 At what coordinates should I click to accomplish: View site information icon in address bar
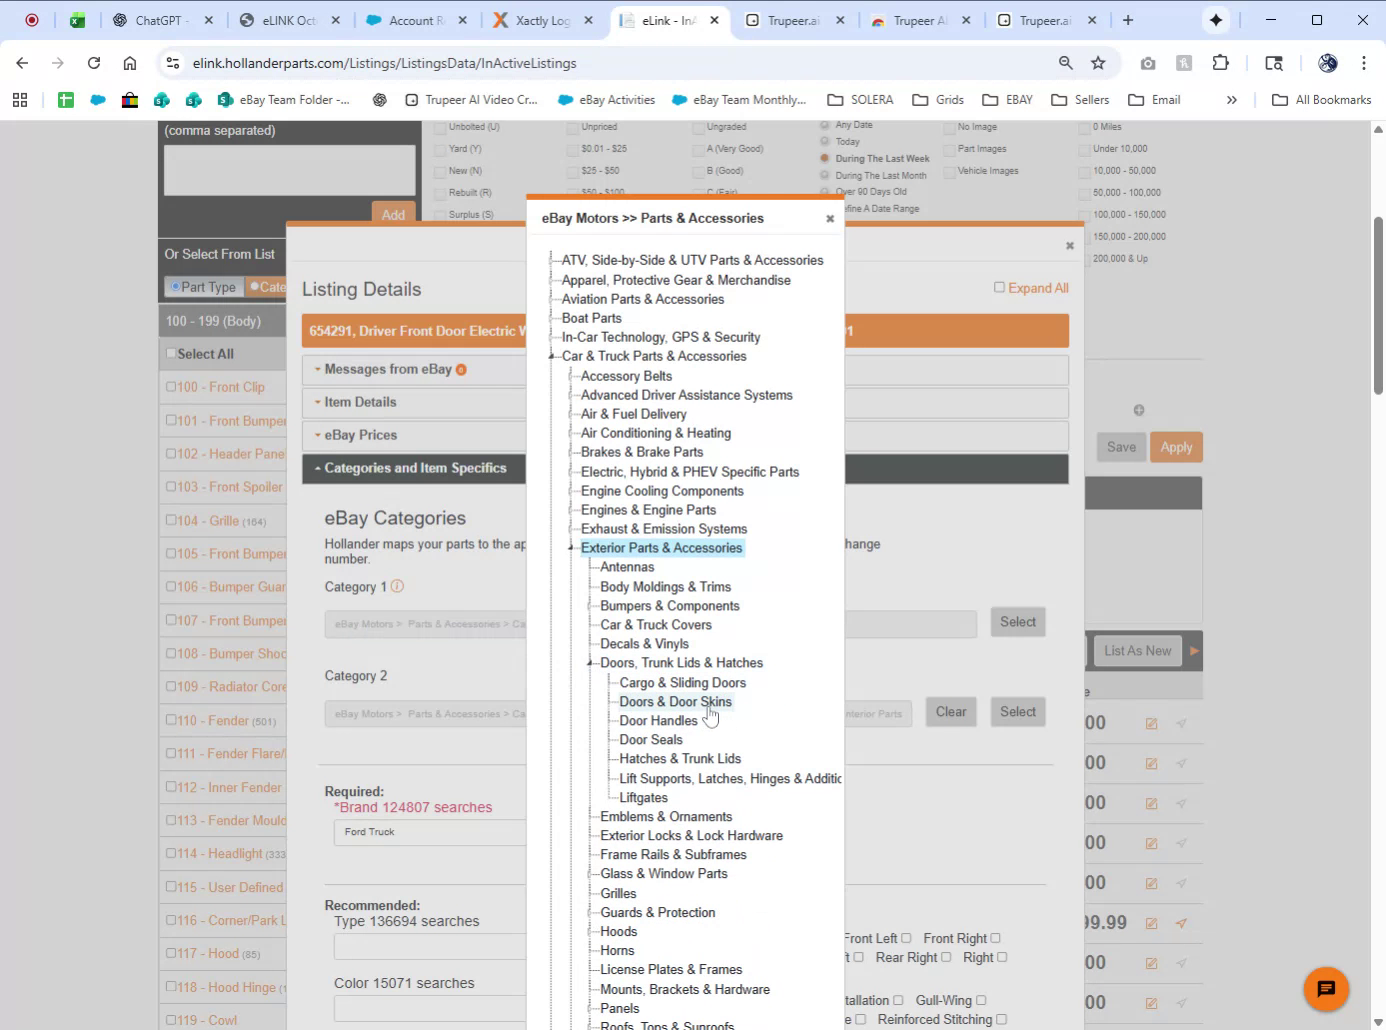click(x=173, y=63)
